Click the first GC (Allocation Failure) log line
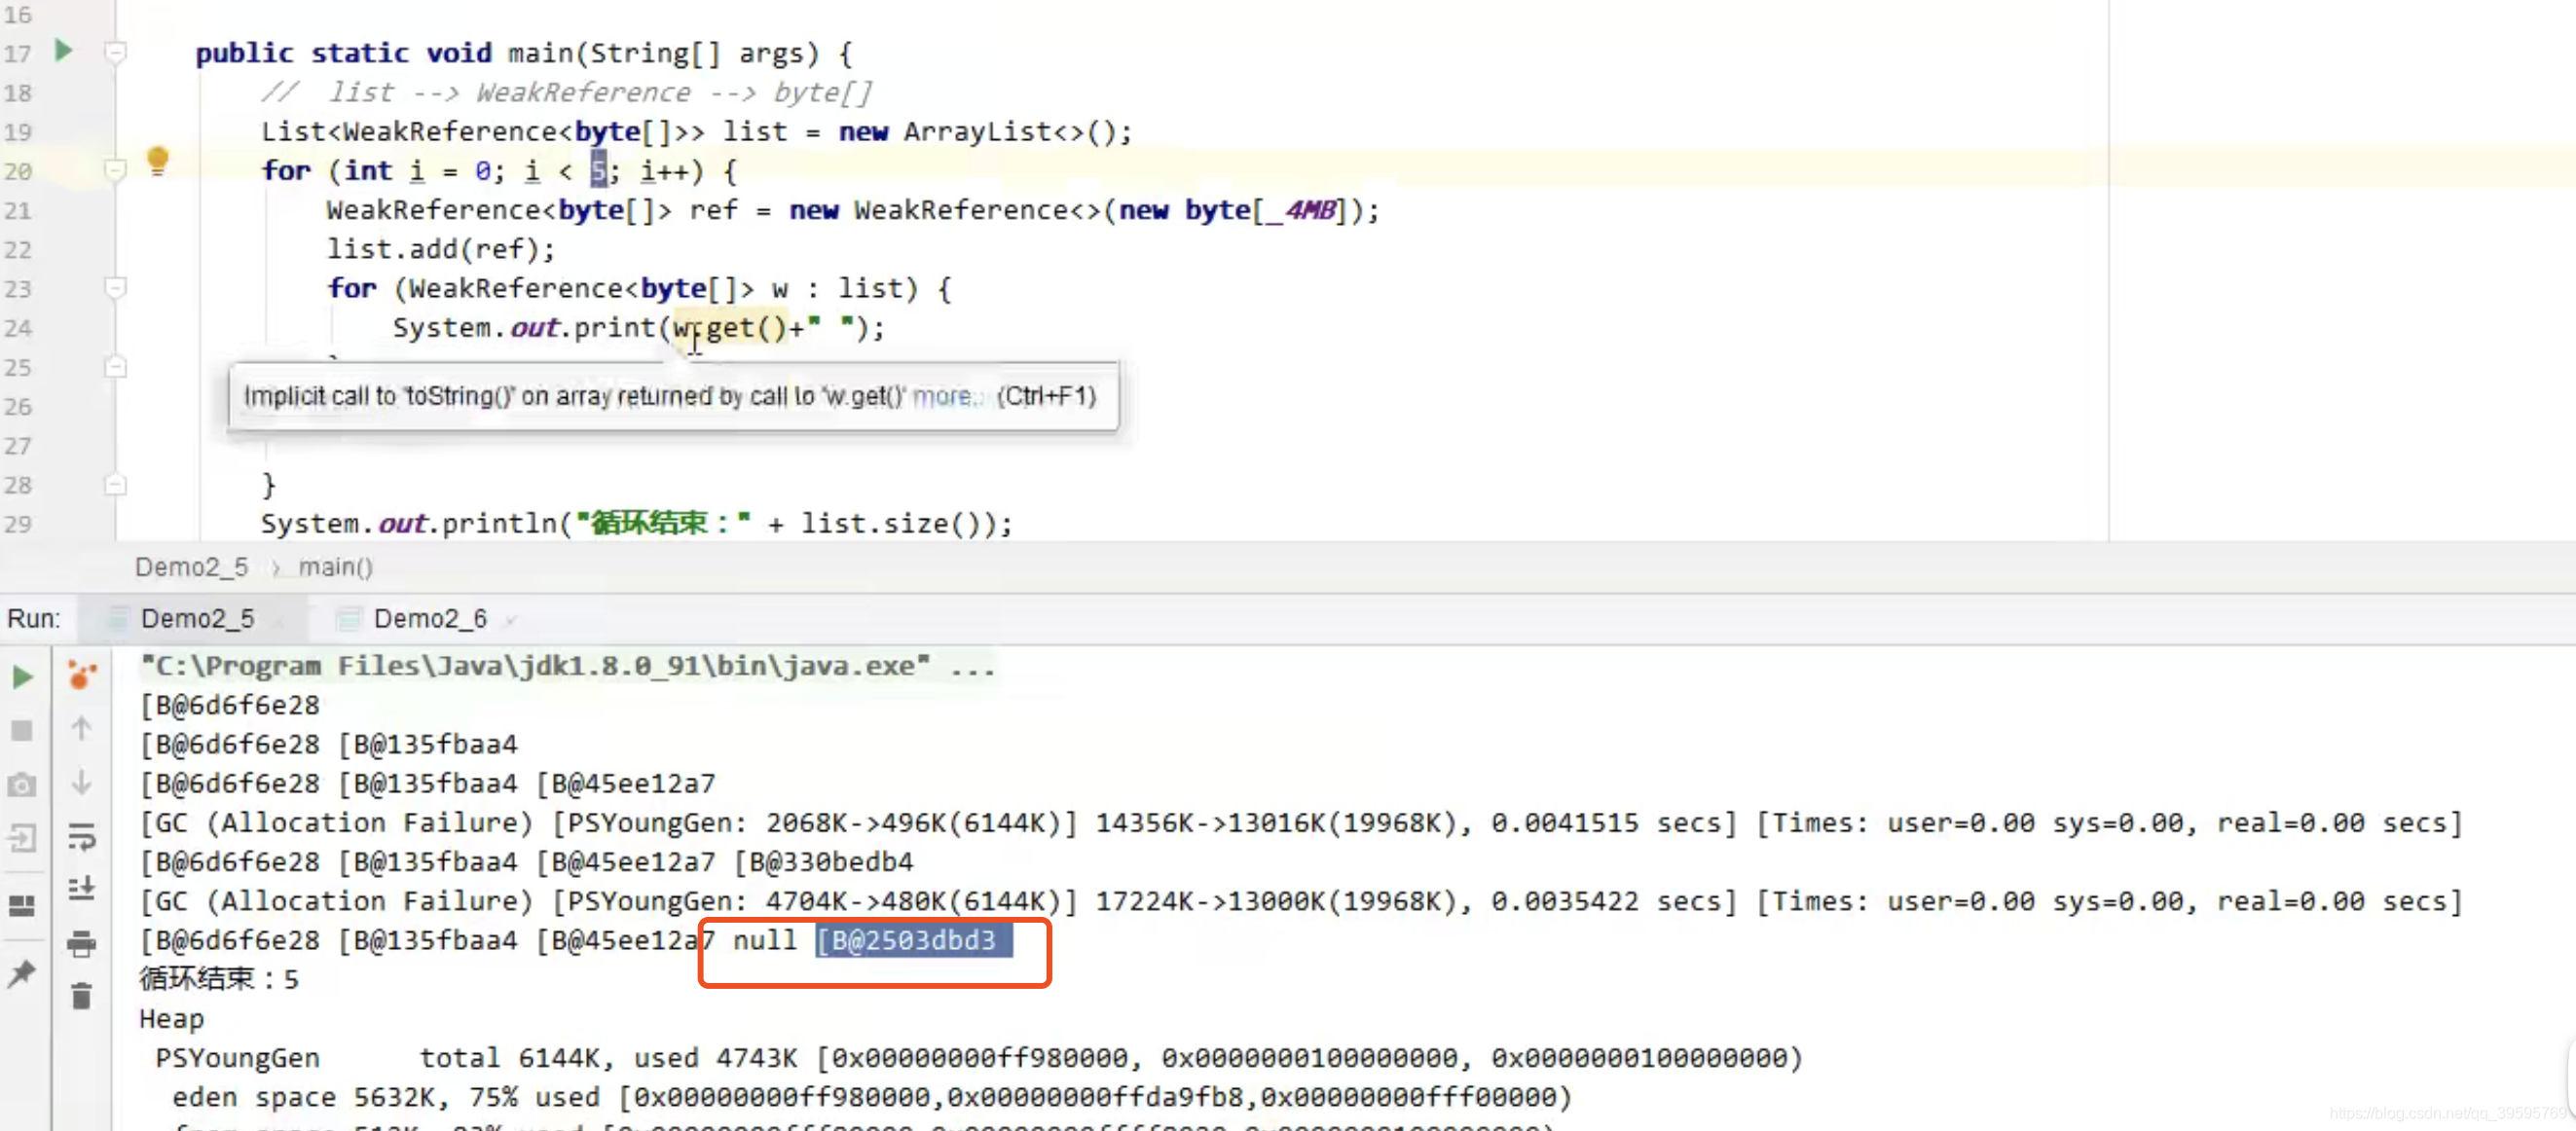The height and width of the screenshot is (1131, 2576). tap(1301, 822)
